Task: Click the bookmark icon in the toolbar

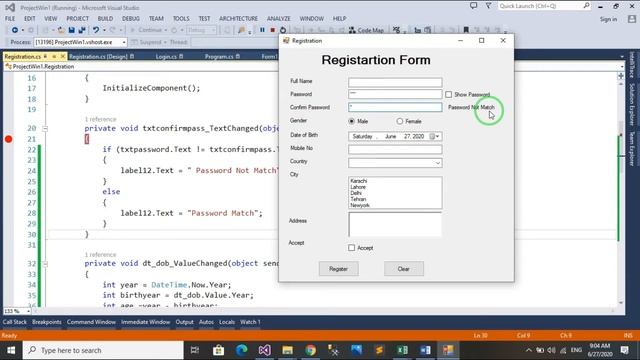Action: [x=466, y=30]
